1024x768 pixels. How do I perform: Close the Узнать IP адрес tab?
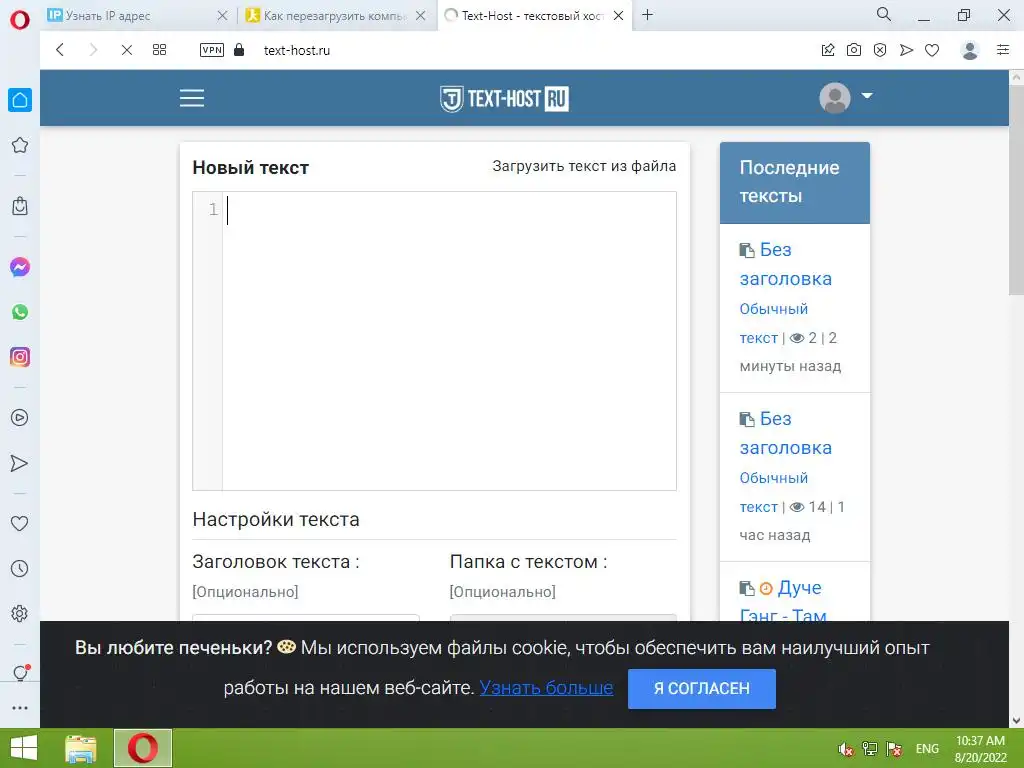tap(222, 16)
